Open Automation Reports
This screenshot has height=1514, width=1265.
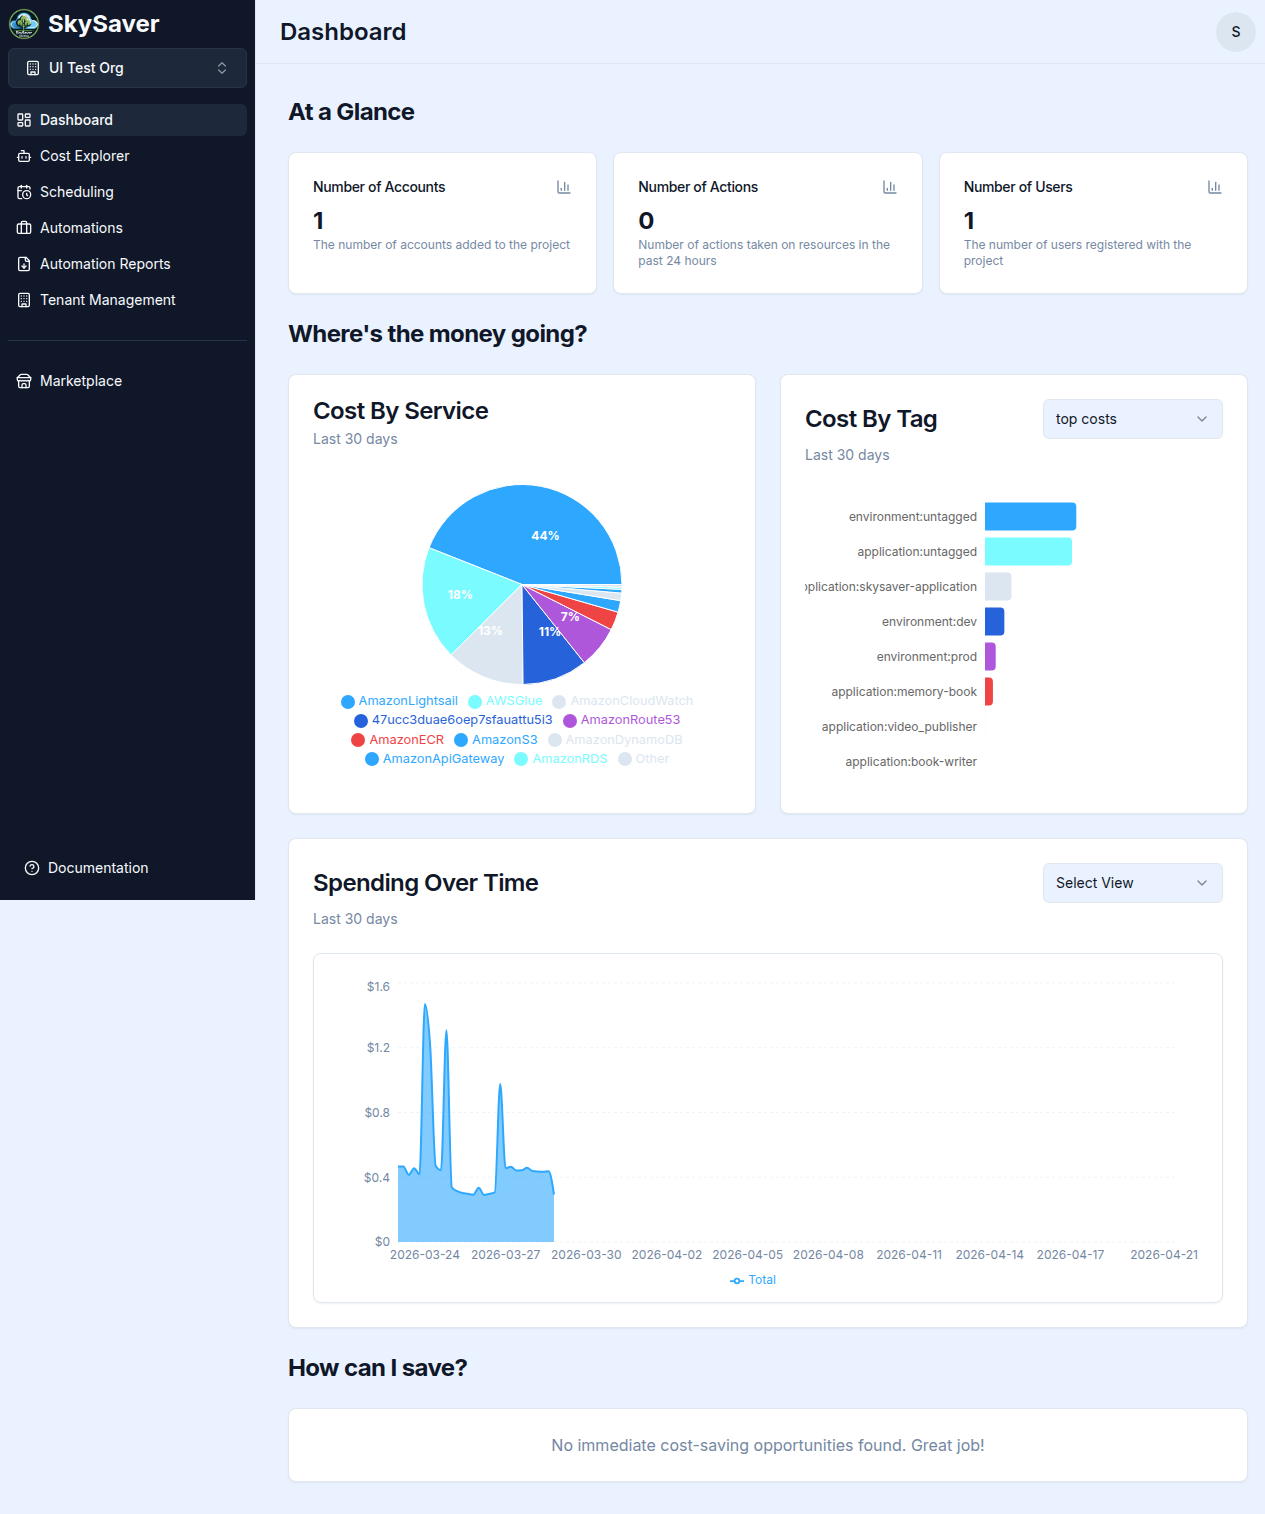point(127,264)
